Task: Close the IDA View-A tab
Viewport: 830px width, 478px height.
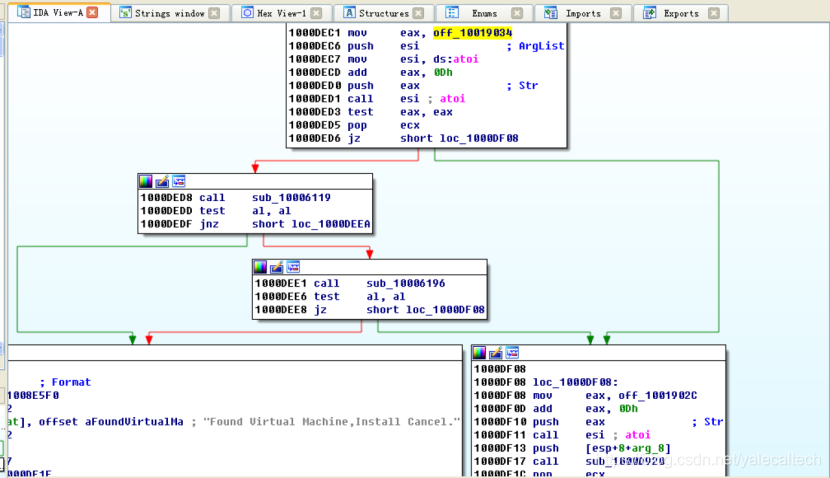Action: pos(92,12)
